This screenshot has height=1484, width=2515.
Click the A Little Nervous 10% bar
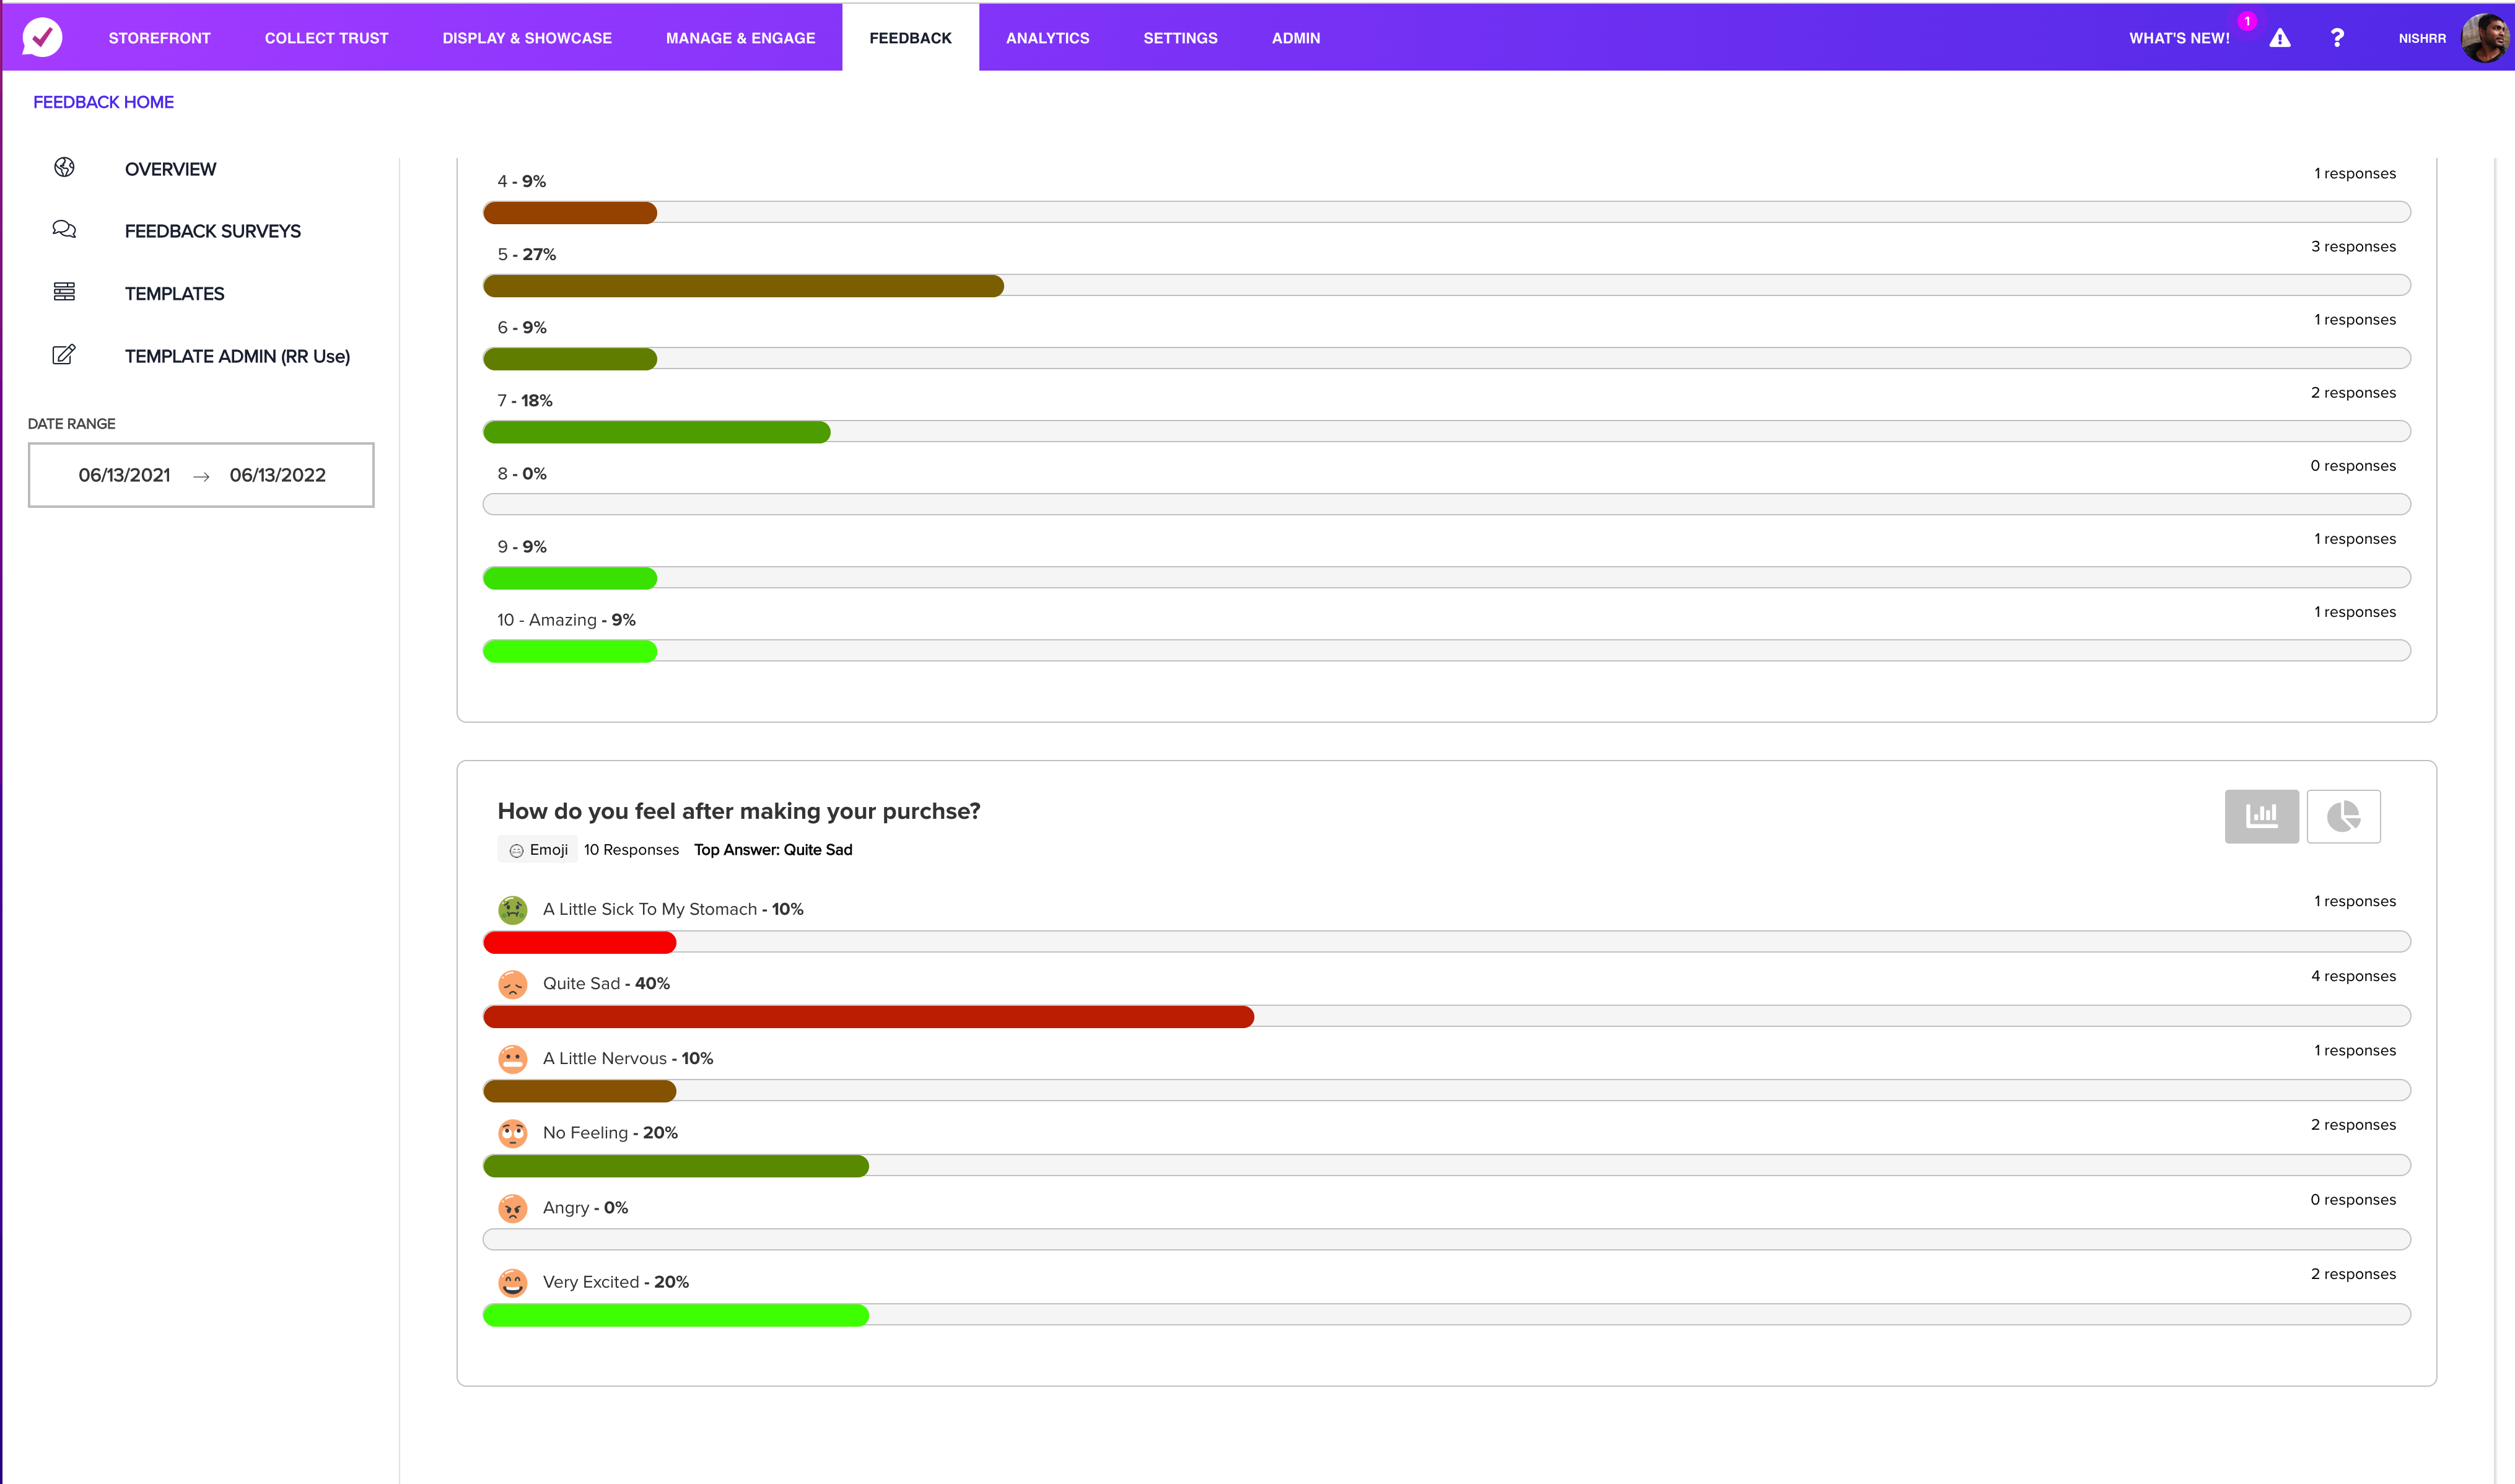(1446, 1090)
